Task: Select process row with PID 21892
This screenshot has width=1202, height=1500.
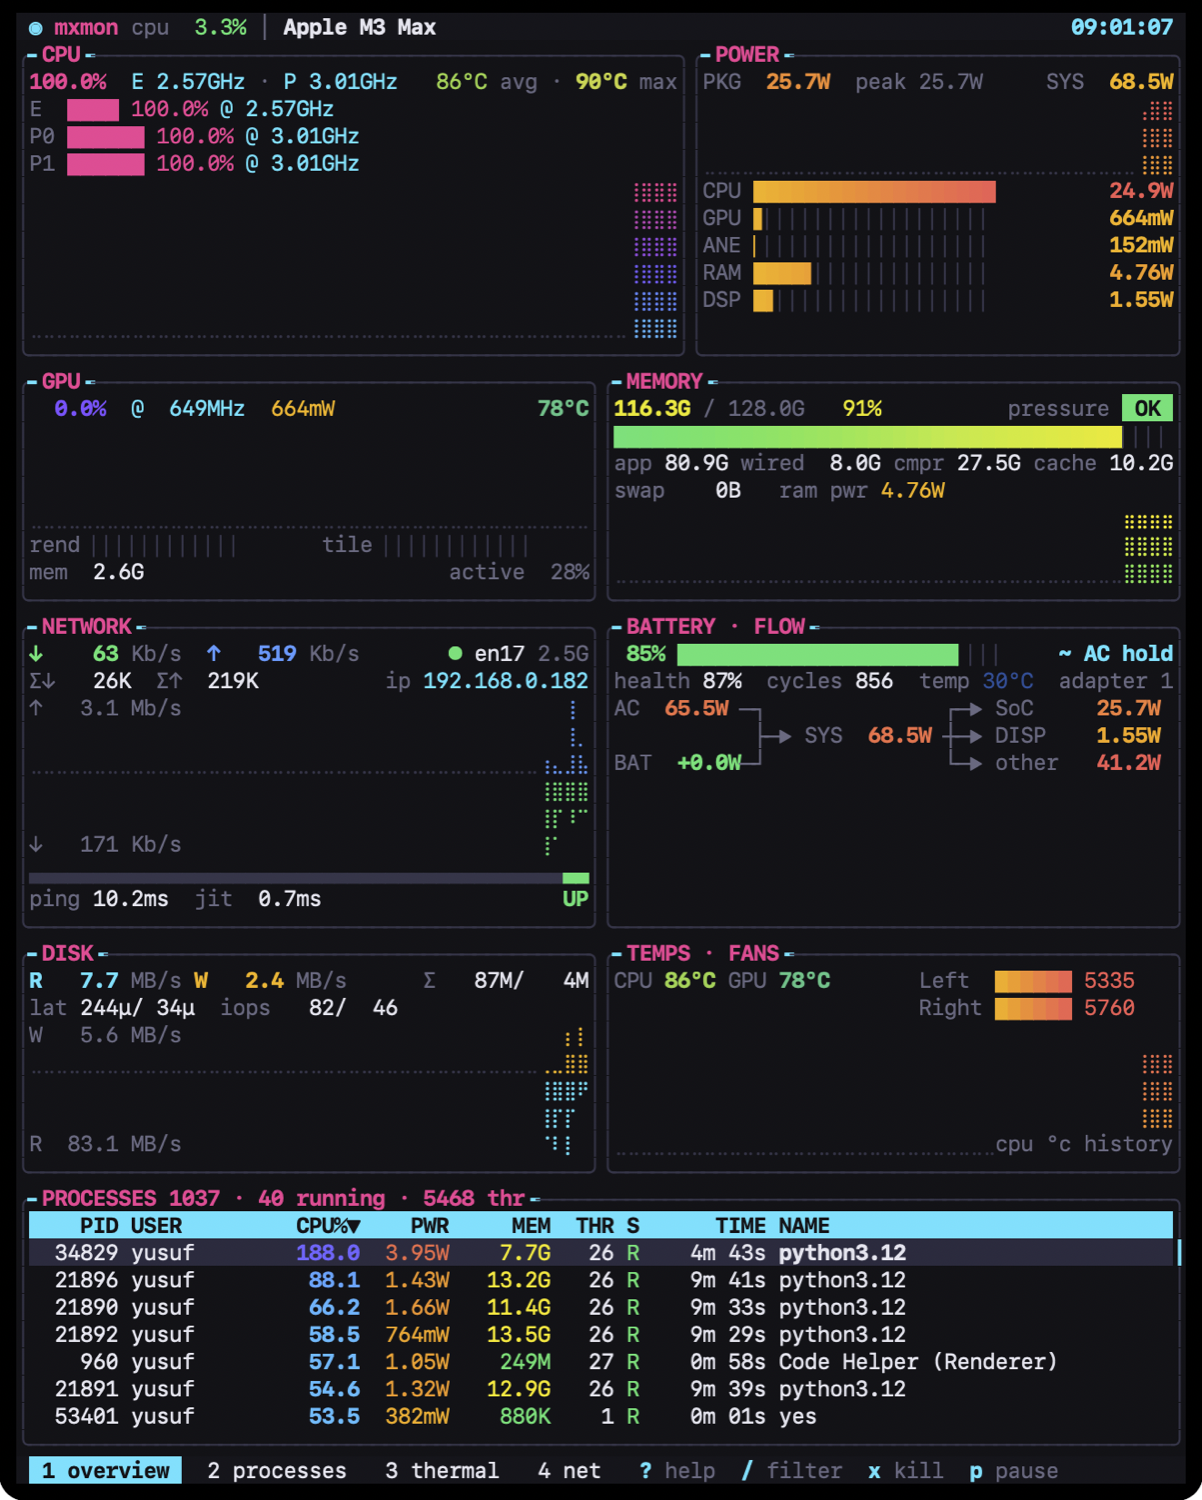Action: (x=601, y=1334)
